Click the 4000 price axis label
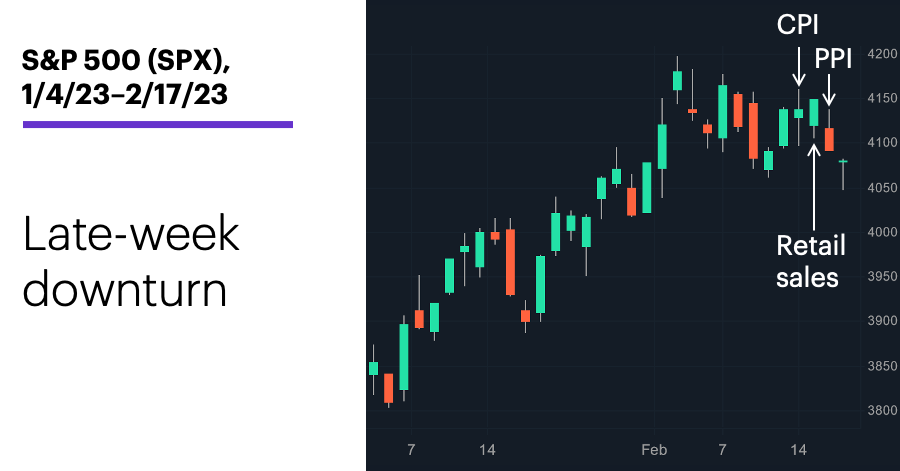900x471 pixels. pyautogui.click(x=882, y=232)
